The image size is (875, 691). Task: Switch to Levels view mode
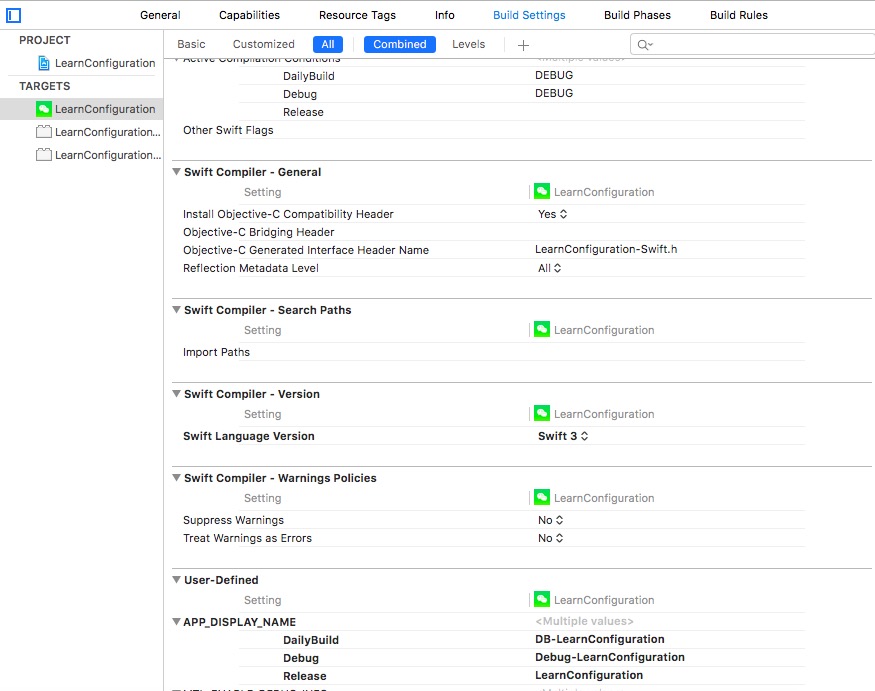coord(469,44)
